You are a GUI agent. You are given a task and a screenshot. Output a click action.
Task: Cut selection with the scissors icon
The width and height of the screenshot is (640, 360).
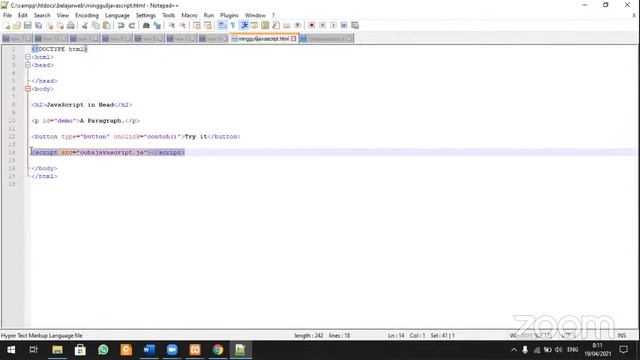[85, 25]
